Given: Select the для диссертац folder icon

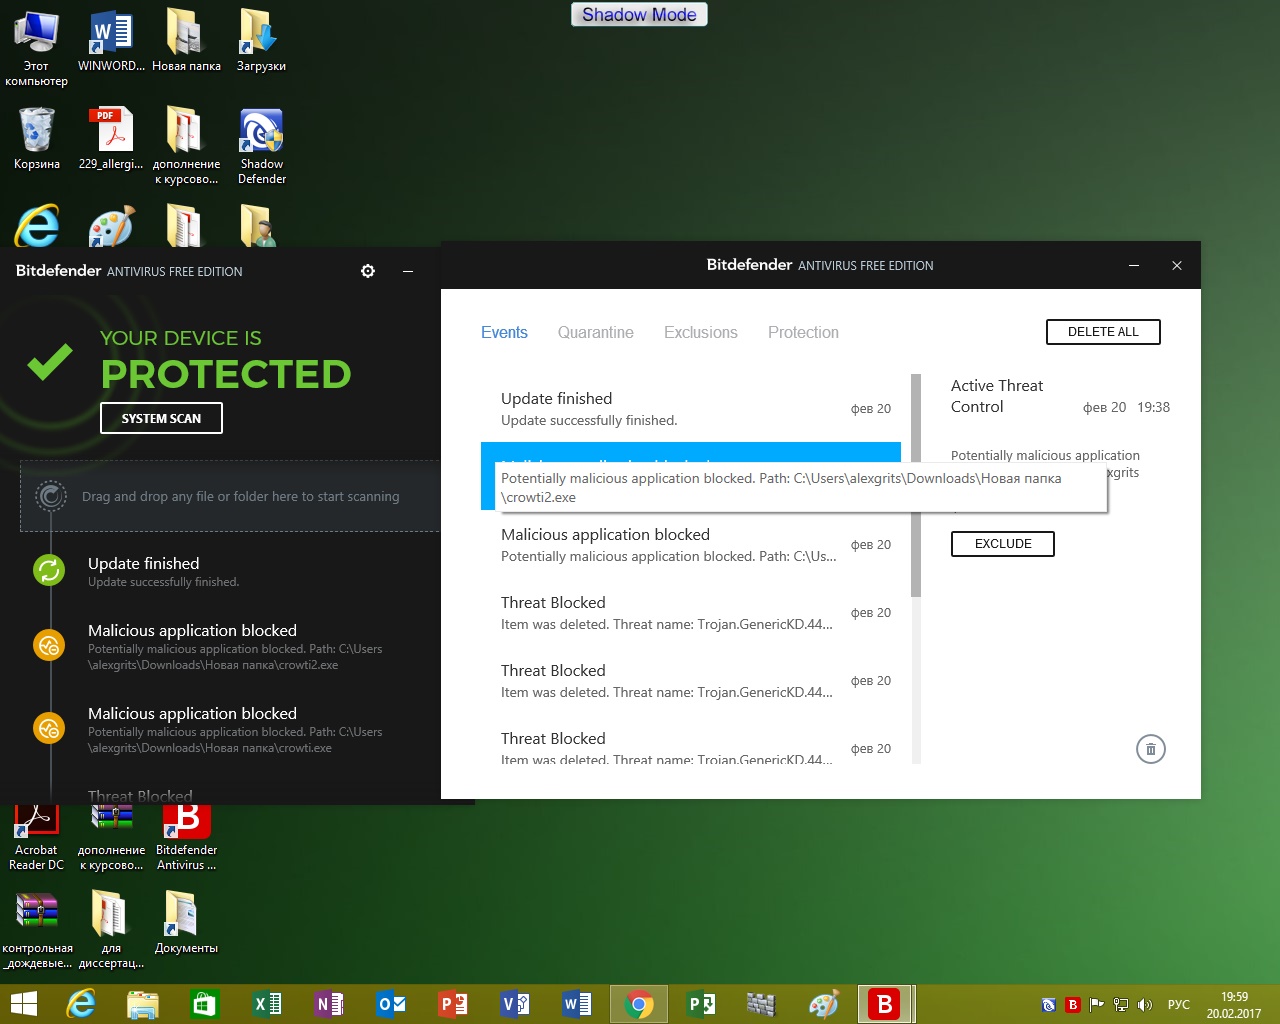Looking at the screenshot, I should point(111,931).
